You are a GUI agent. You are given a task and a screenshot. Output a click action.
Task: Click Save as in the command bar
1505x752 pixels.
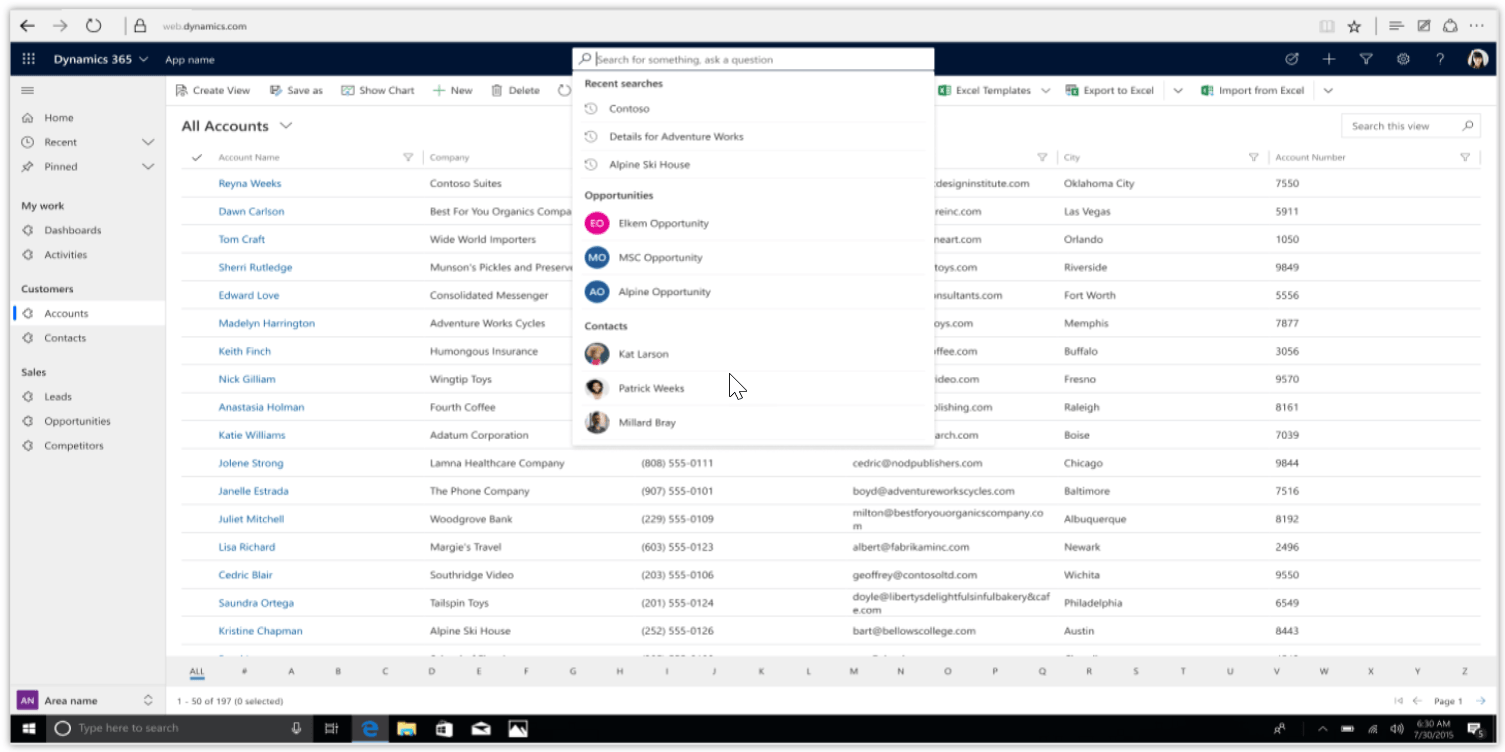[x=296, y=90]
